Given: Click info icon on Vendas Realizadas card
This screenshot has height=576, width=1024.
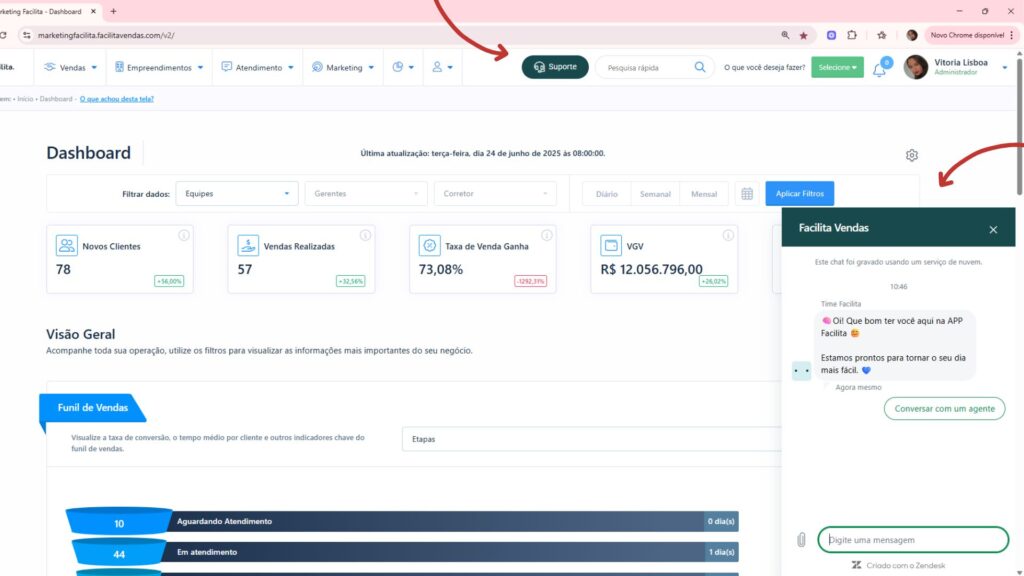Looking at the screenshot, I should (365, 236).
